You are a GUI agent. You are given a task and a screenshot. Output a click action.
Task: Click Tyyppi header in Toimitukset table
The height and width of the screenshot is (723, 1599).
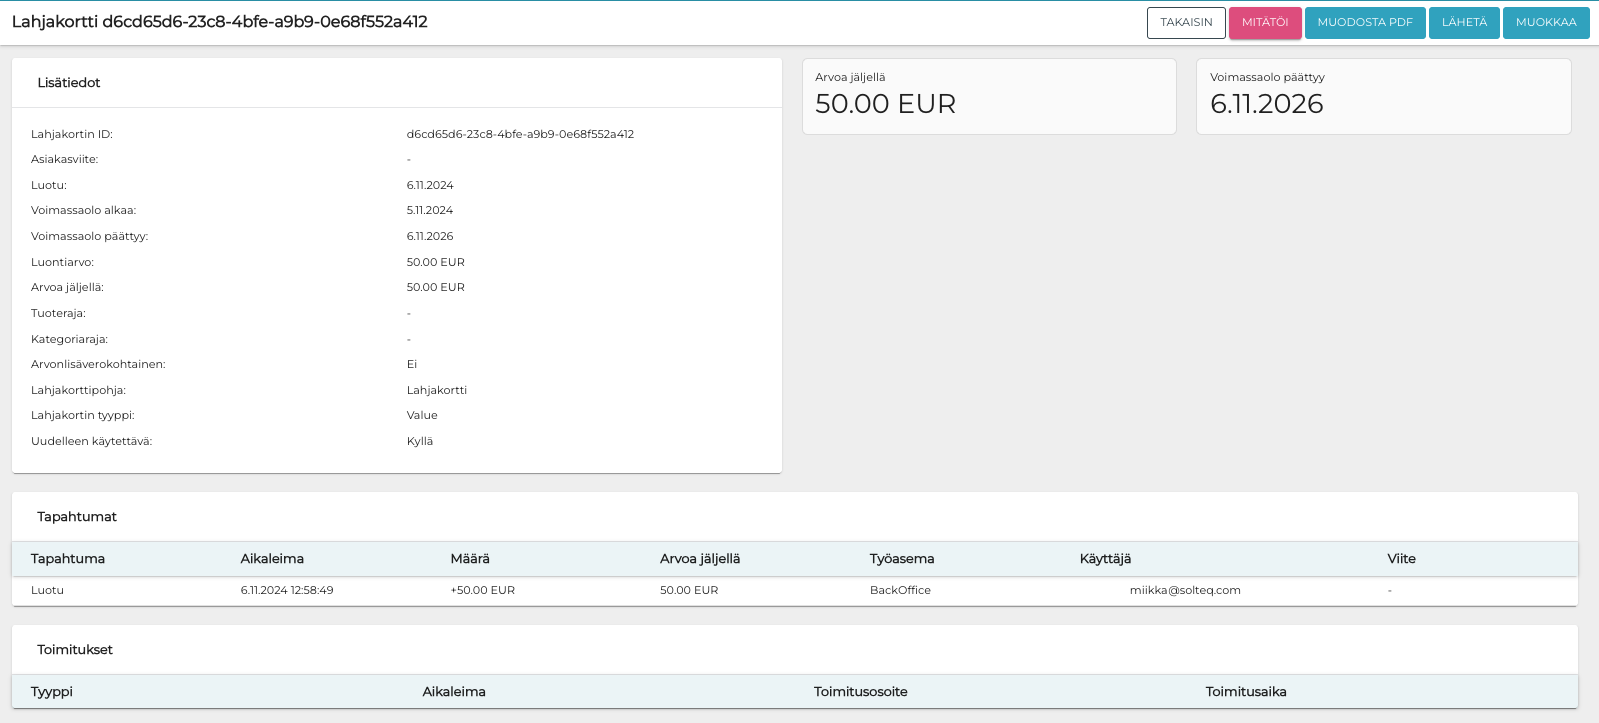pyautogui.click(x=52, y=692)
